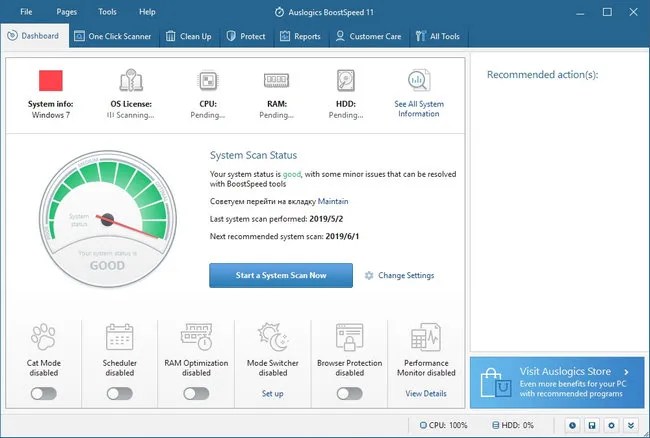
Task: Open the Help menu
Action: [147, 12]
